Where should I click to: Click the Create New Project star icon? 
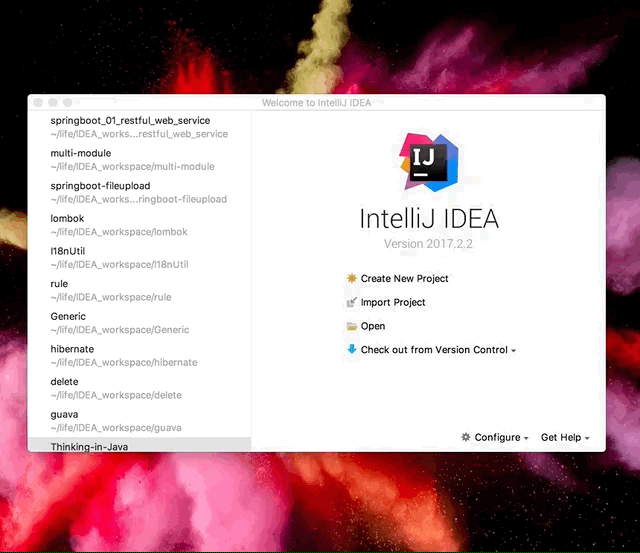point(351,278)
